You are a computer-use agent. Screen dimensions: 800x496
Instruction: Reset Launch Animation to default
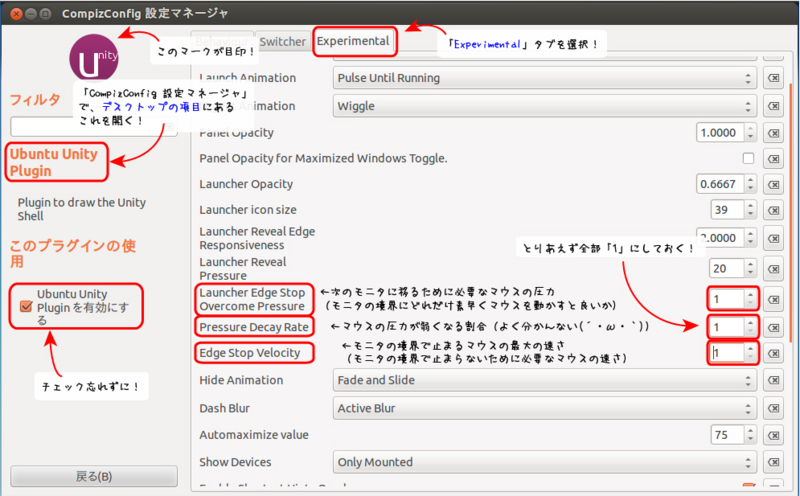[773, 78]
